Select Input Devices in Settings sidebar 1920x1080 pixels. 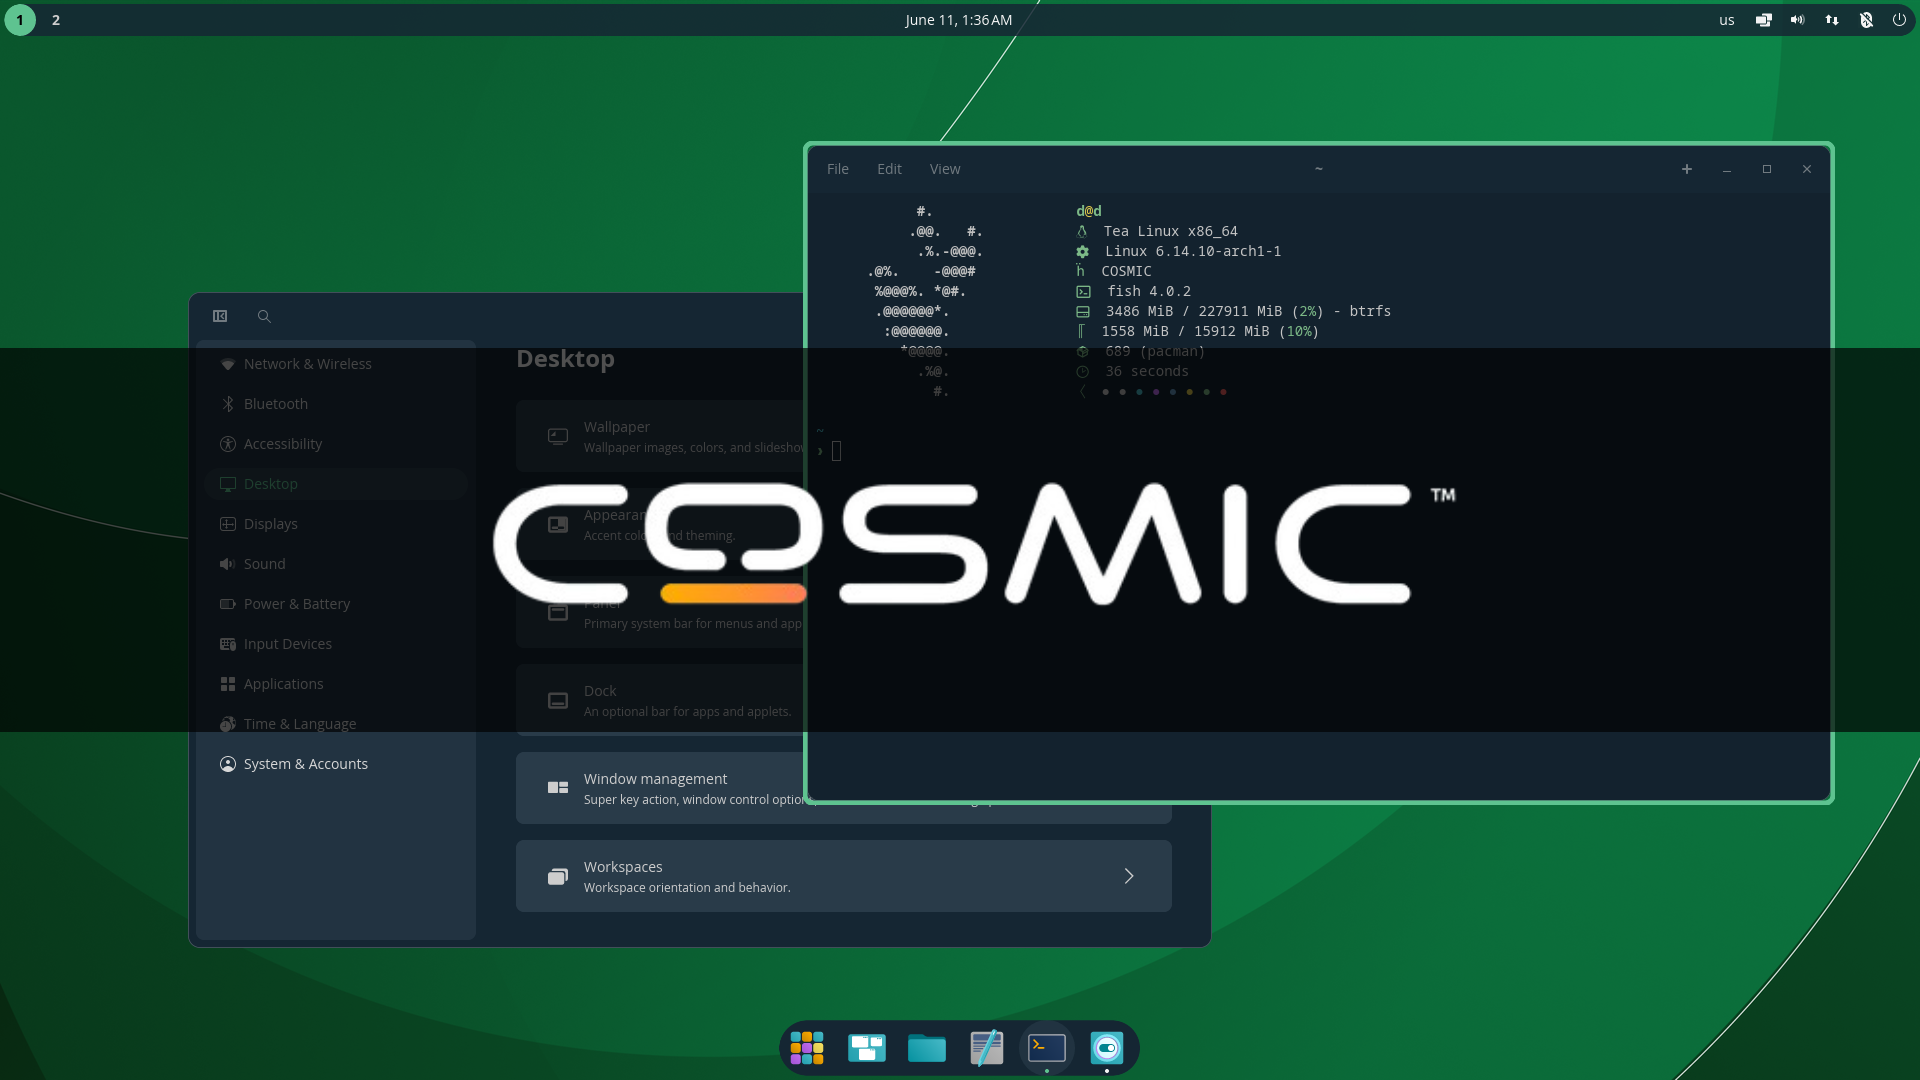click(x=336, y=644)
